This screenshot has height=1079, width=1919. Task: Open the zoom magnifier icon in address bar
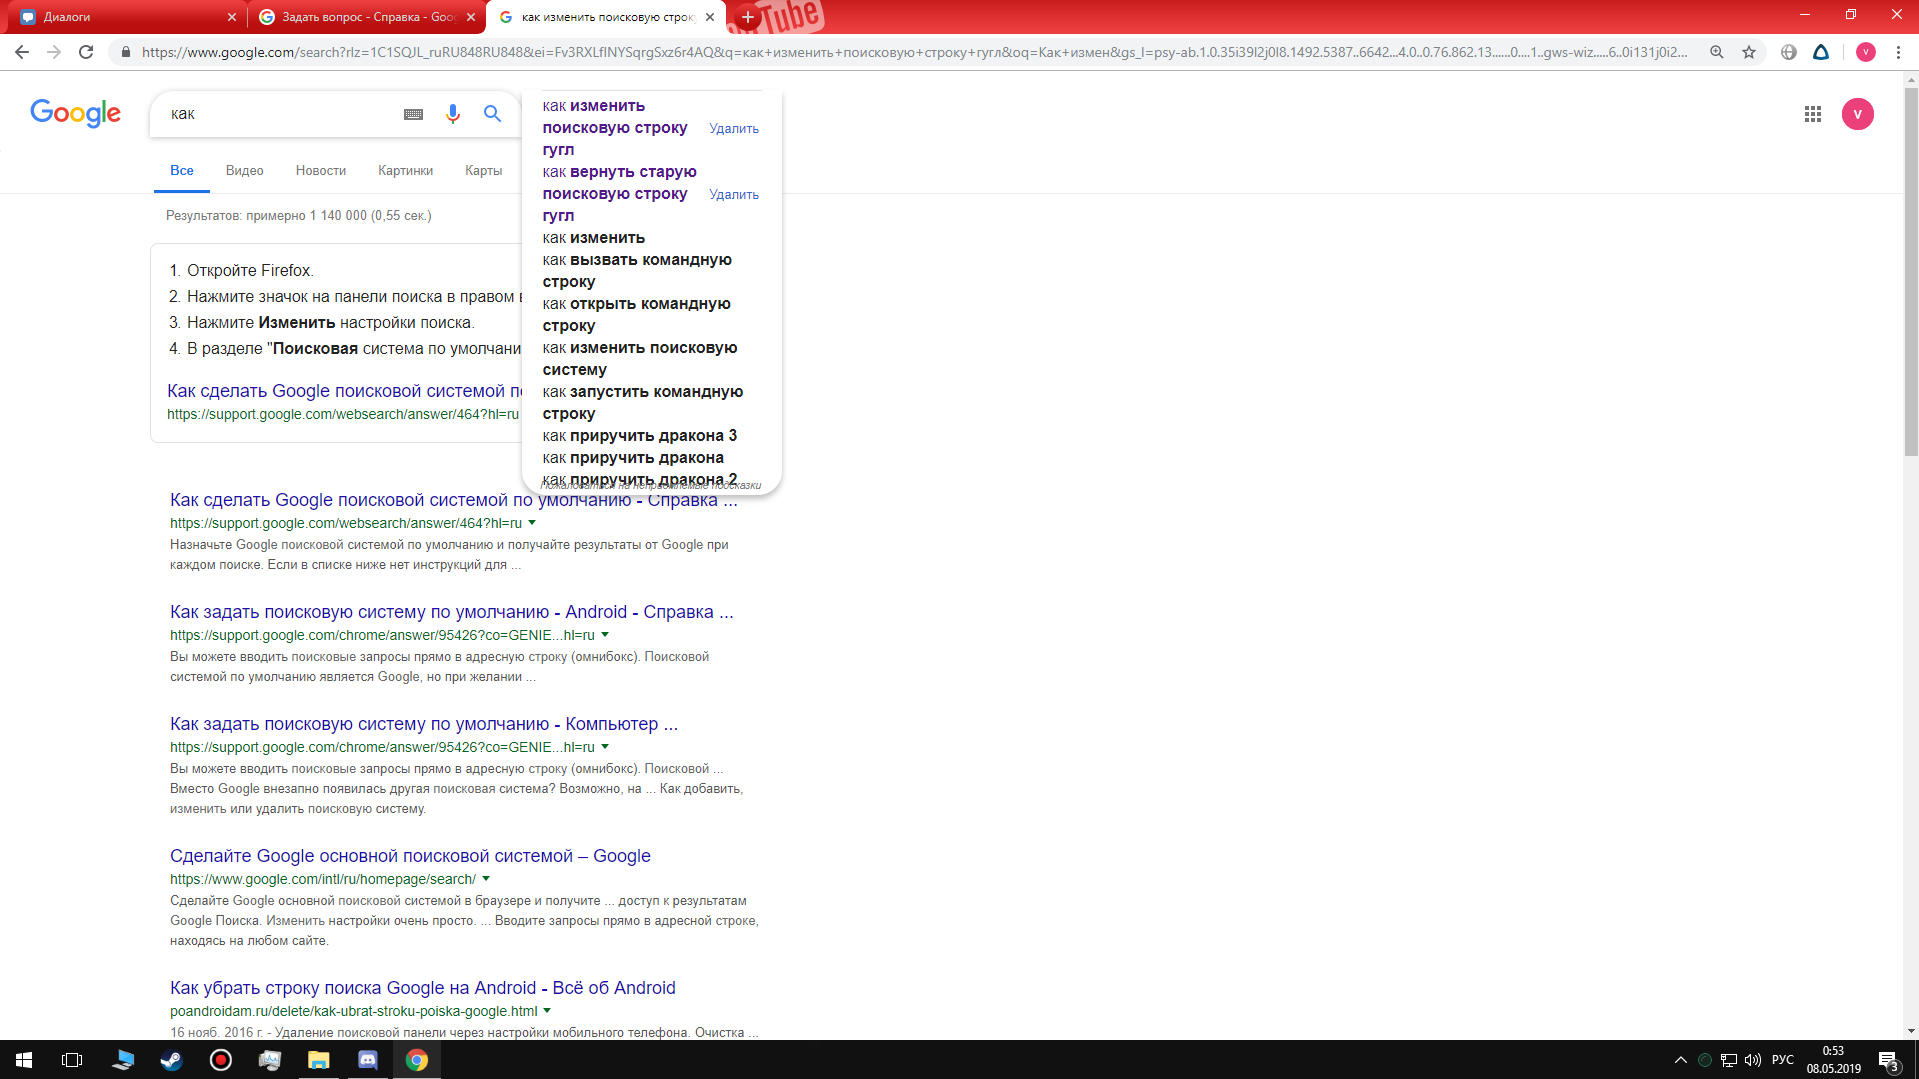pos(1716,52)
